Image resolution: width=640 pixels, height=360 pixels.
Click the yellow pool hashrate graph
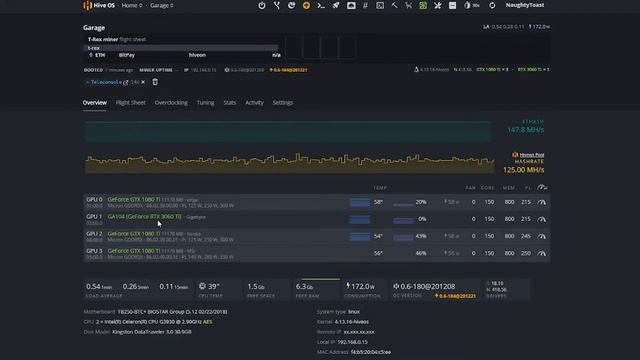pos(290,163)
